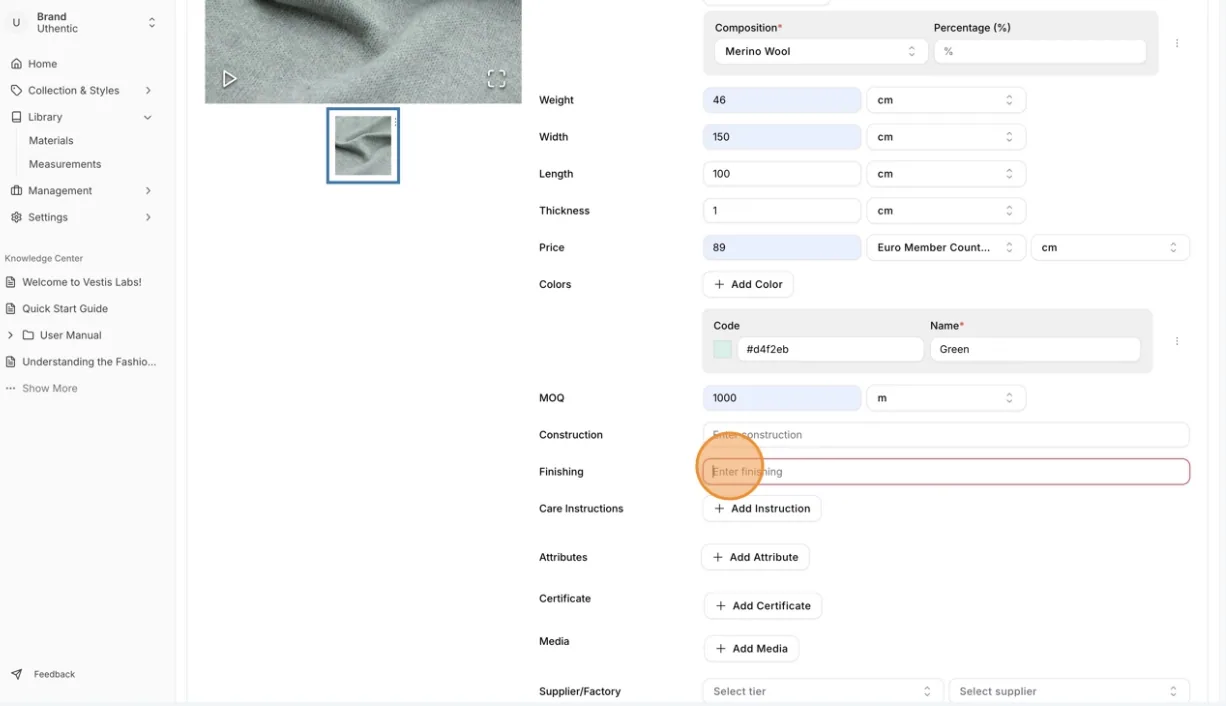
Task: Click Show More in Knowledge Center
Action: 49,388
